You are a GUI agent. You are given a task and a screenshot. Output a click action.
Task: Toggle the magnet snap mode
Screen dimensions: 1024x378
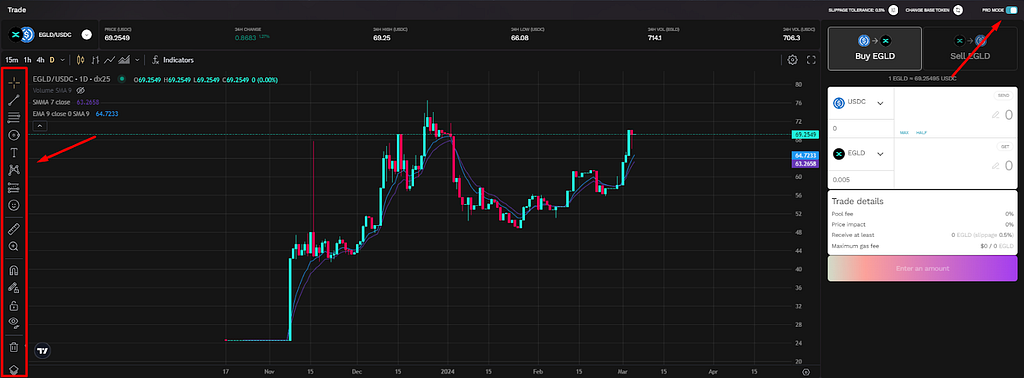[x=14, y=270]
